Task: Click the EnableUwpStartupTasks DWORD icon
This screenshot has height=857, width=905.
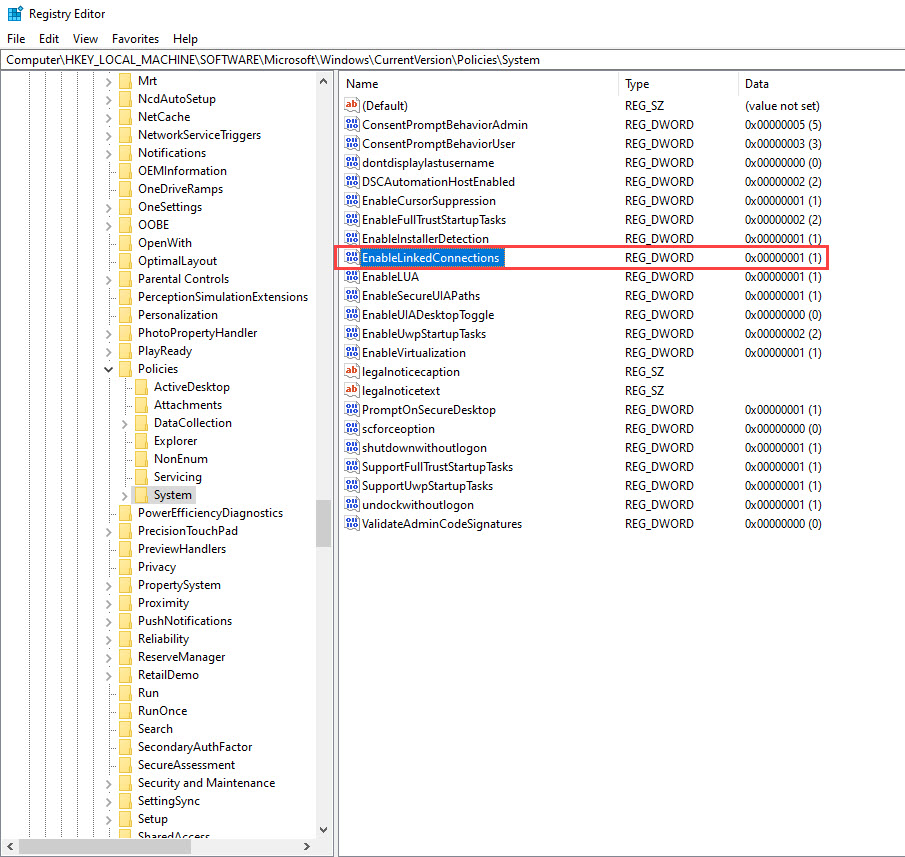Action: point(351,334)
